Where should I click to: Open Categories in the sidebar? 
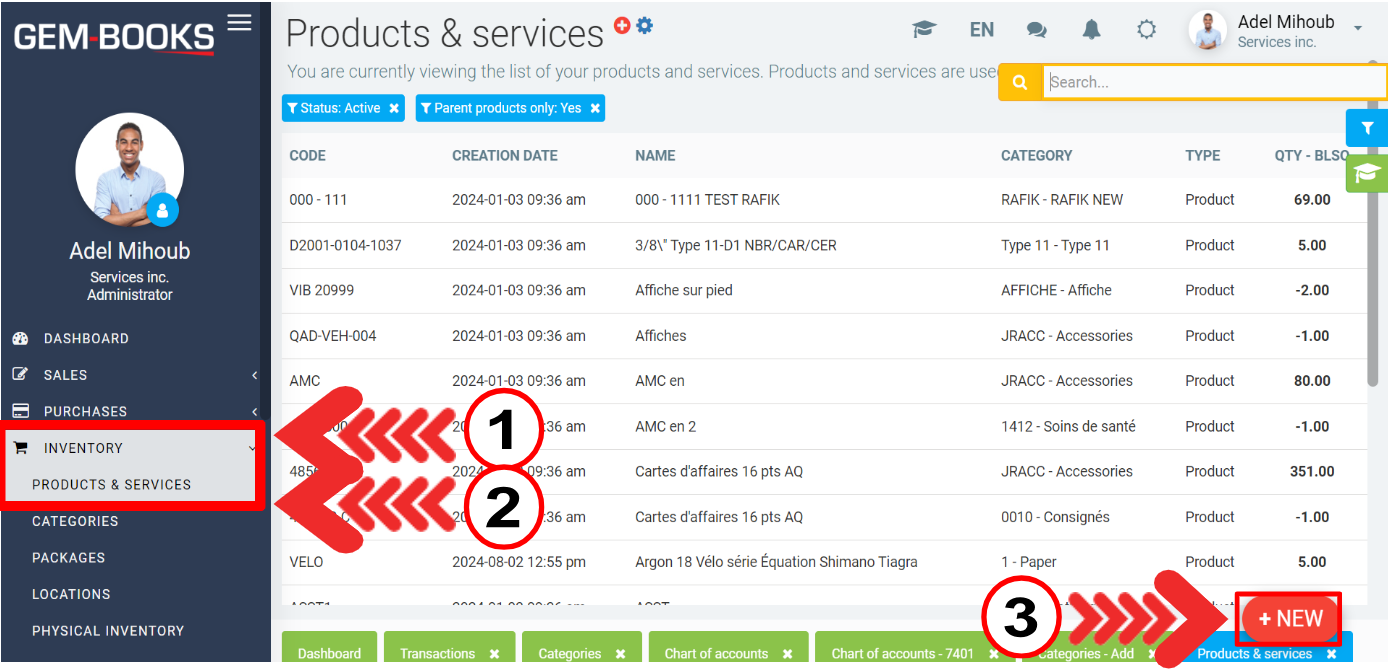tap(75, 521)
